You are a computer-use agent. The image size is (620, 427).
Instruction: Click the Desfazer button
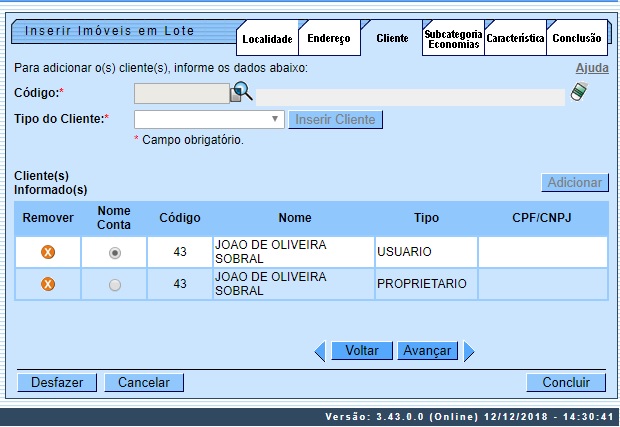pyautogui.click(x=57, y=382)
